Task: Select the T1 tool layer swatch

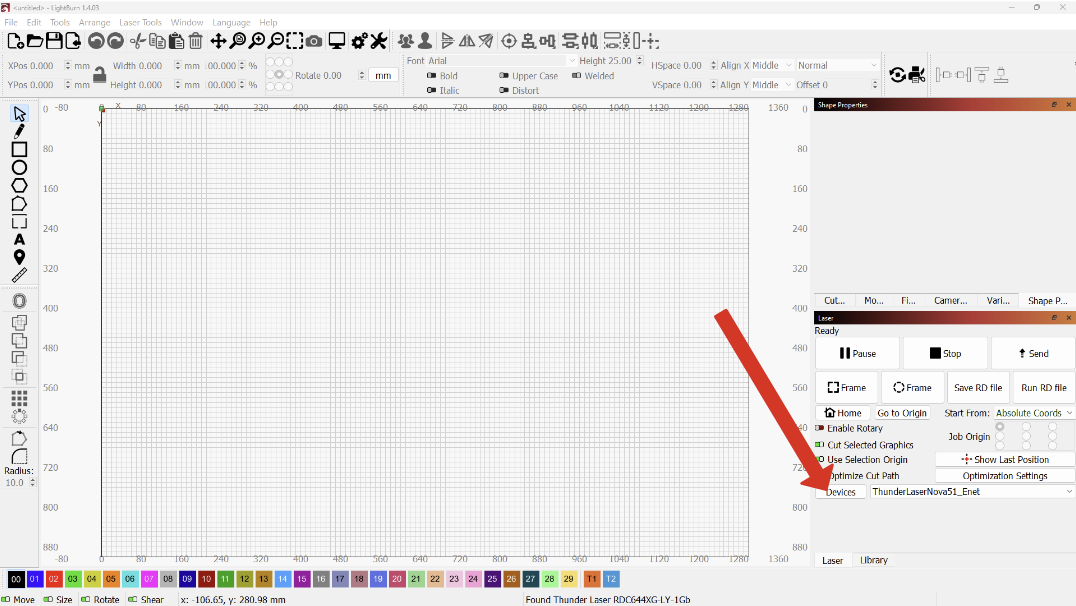Action: click(x=592, y=579)
